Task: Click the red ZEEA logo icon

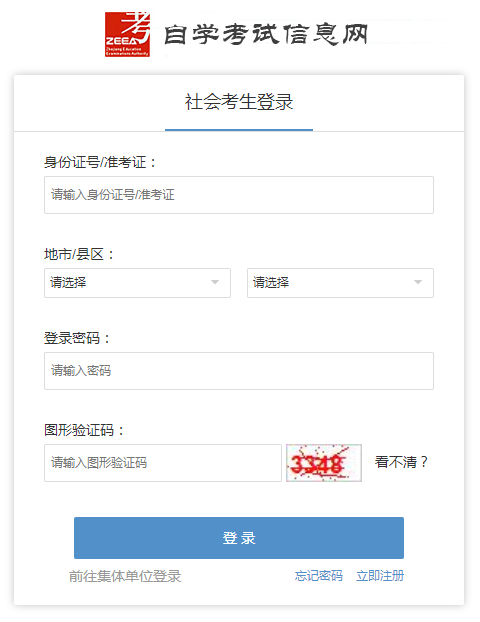Action: click(x=127, y=34)
